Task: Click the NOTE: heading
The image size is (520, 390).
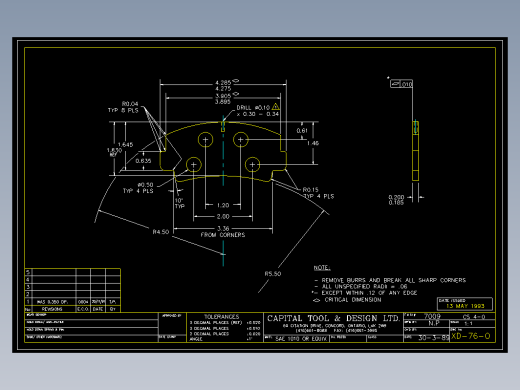Action: [322, 268]
